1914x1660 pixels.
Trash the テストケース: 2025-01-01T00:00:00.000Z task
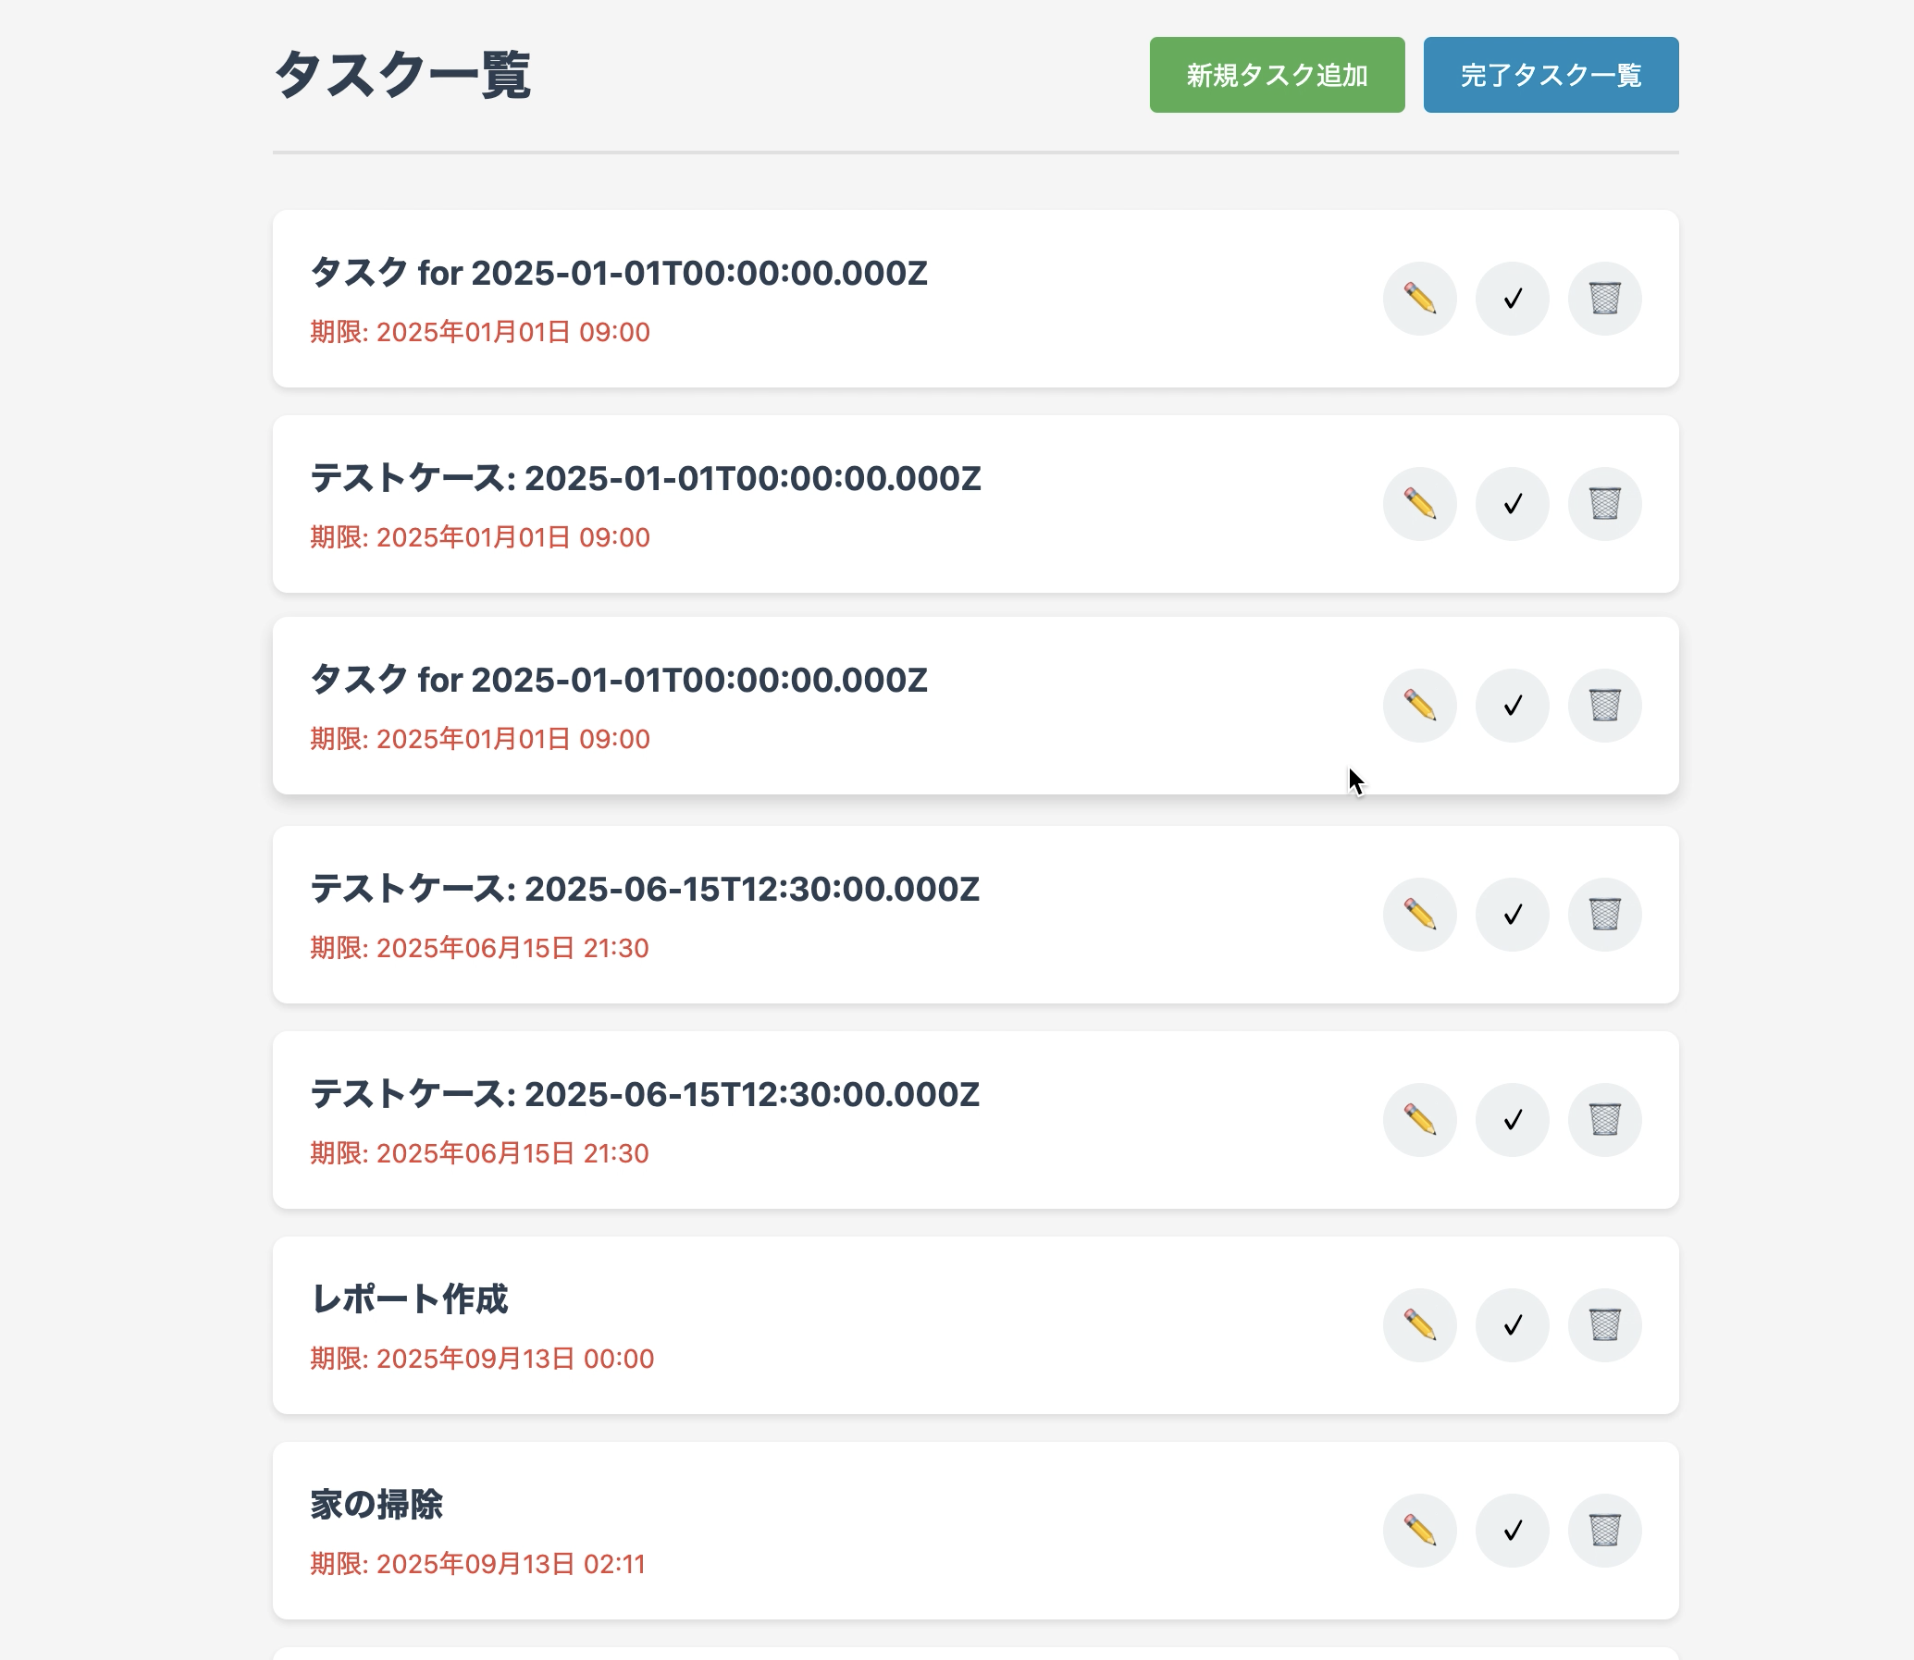pyautogui.click(x=1604, y=504)
